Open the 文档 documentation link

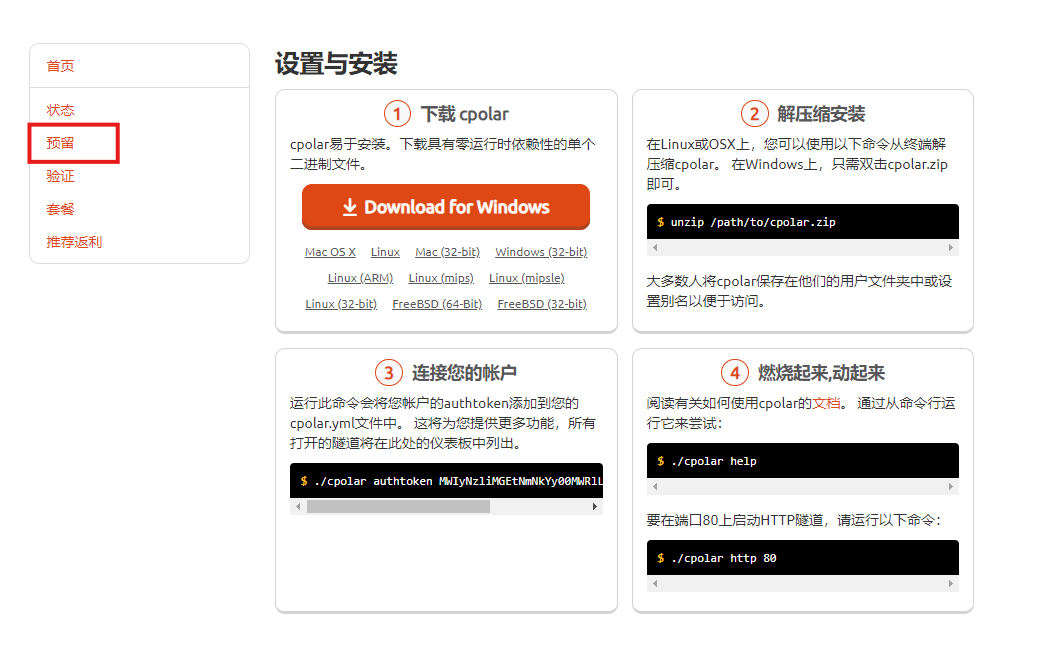coord(826,403)
